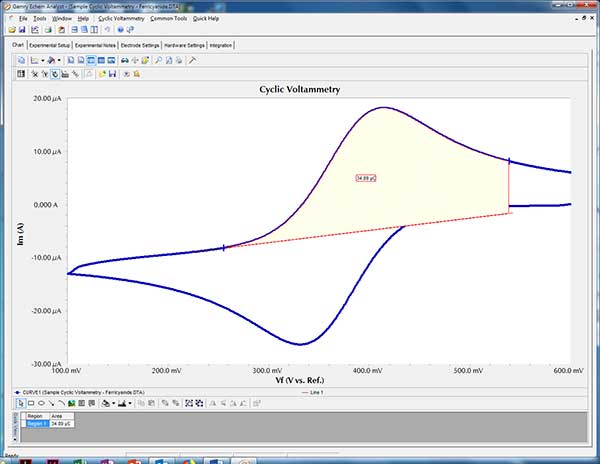Click the binoculars icon in the chart toolbar
Image resolution: width=600 pixels, height=464 pixels.
pos(125,60)
